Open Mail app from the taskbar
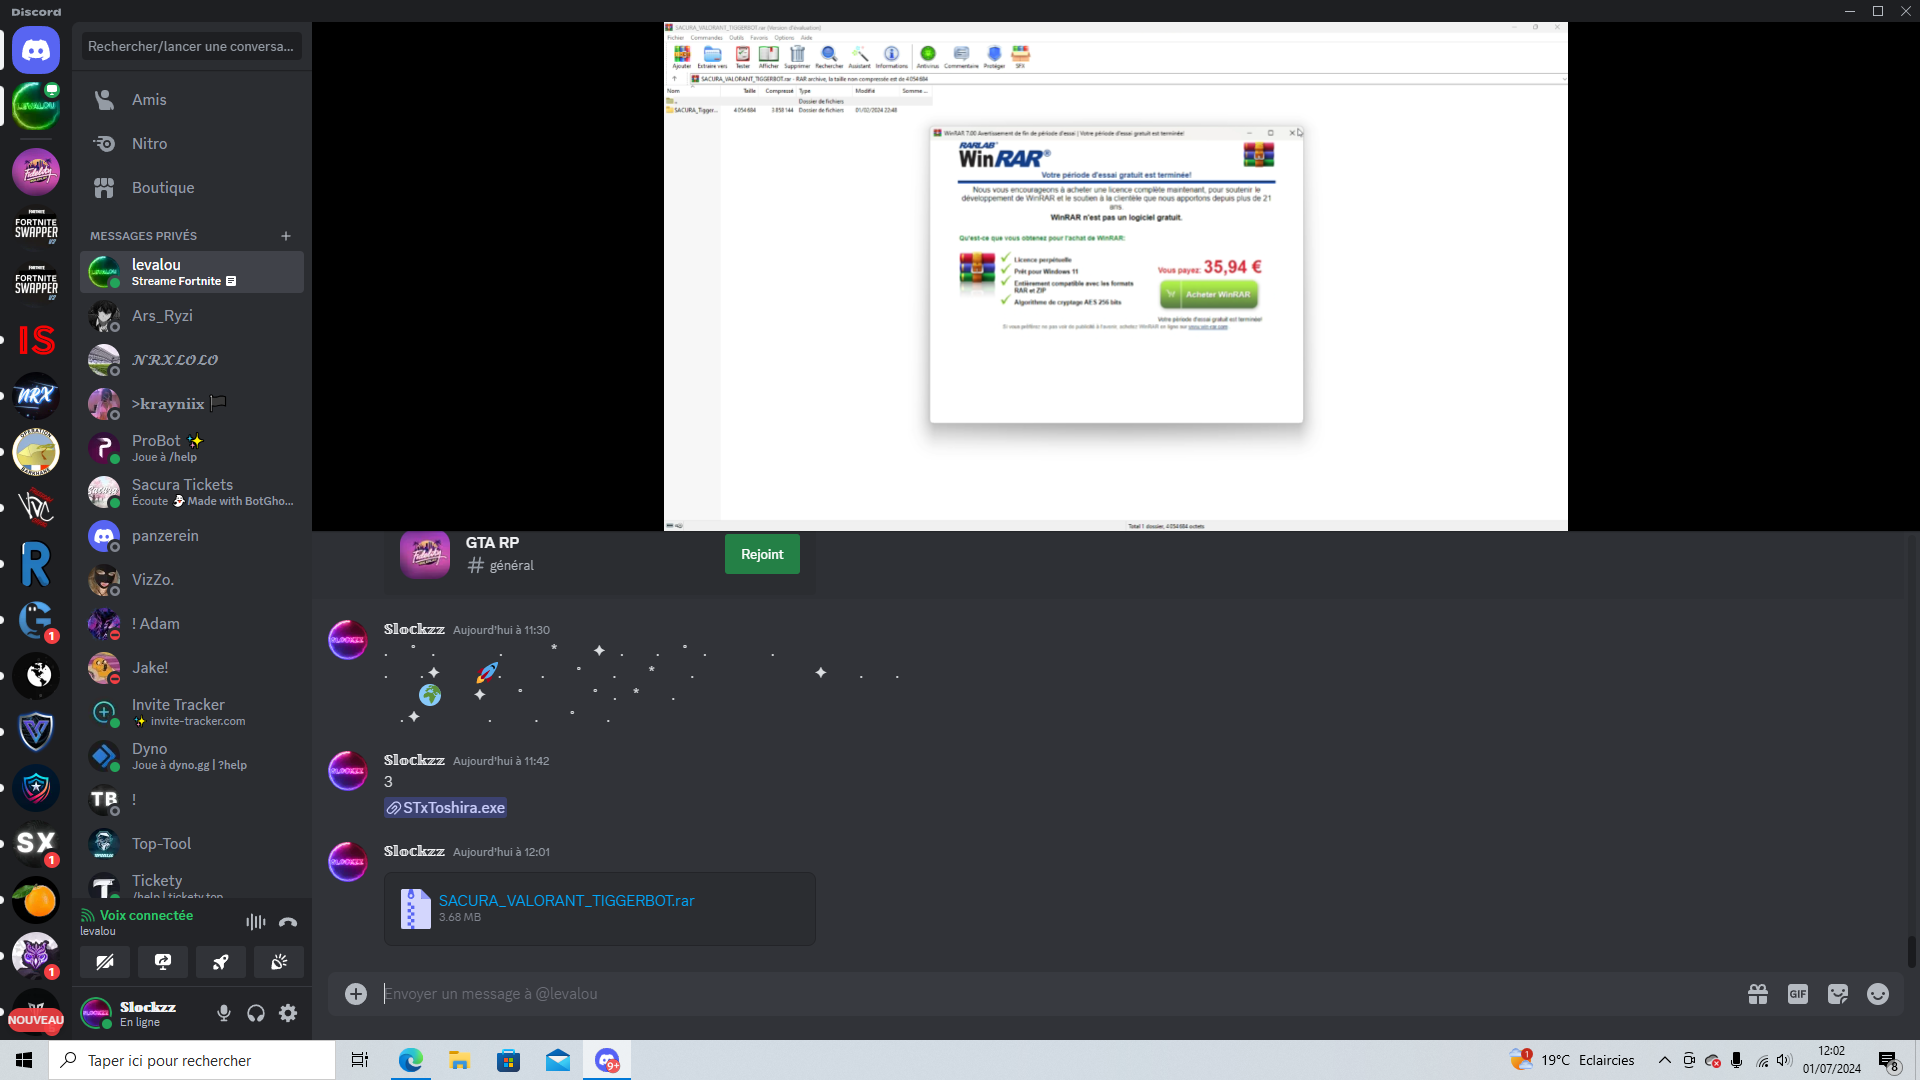This screenshot has width=1920, height=1080. point(557,1060)
